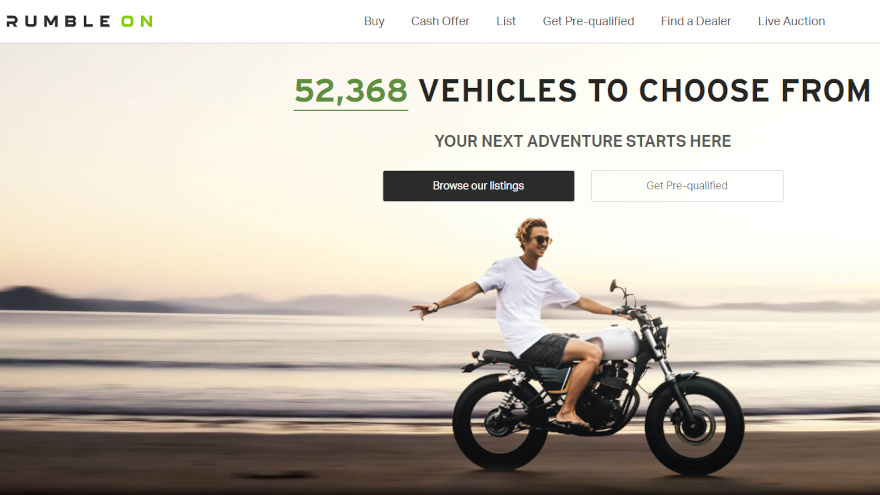Screen dimensions: 880x495
Task: Open Find a Dealer page
Action: (x=695, y=21)
